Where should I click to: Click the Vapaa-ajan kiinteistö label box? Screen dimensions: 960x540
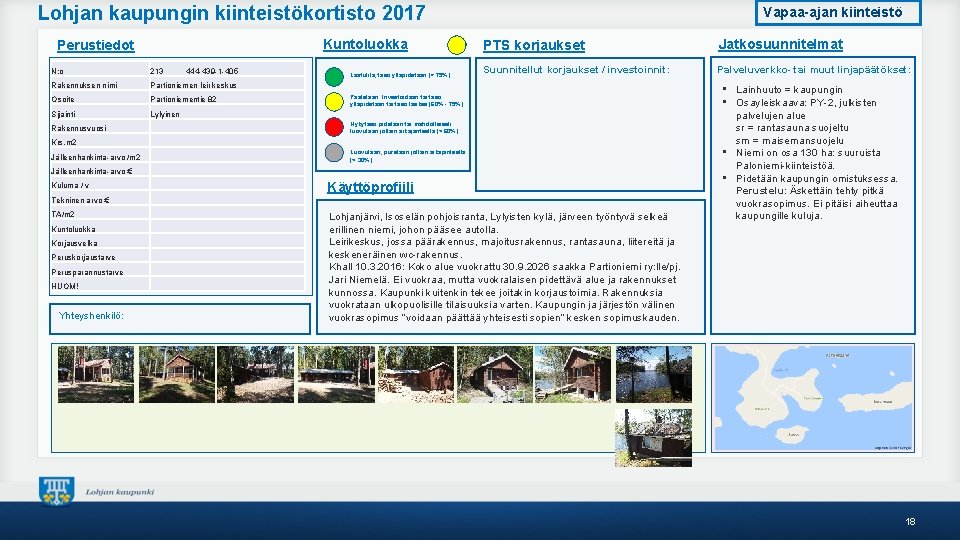838,12
